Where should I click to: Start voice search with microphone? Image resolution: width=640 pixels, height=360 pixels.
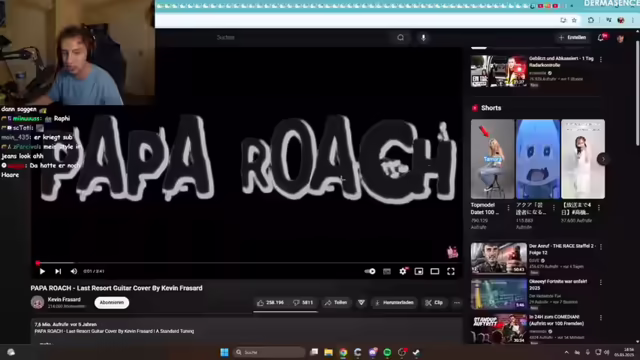point(423,38)
